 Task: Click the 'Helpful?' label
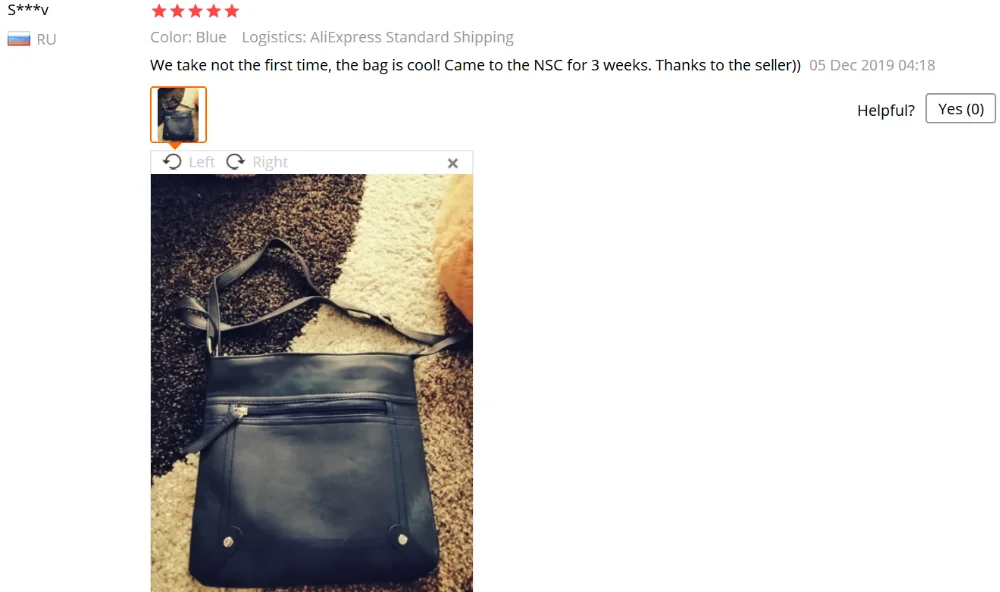pyautogui.click(x=885, y=110)
